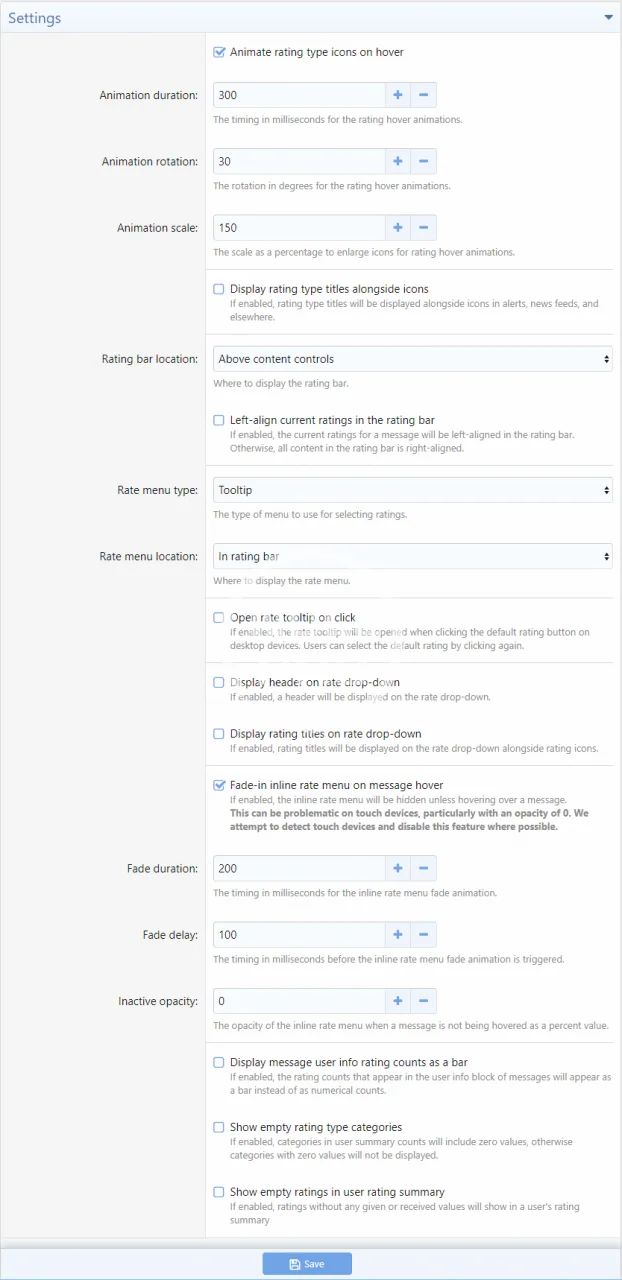Click the Save button
Viewport: 622px width, 1280px height.
tap(307, 1264)
